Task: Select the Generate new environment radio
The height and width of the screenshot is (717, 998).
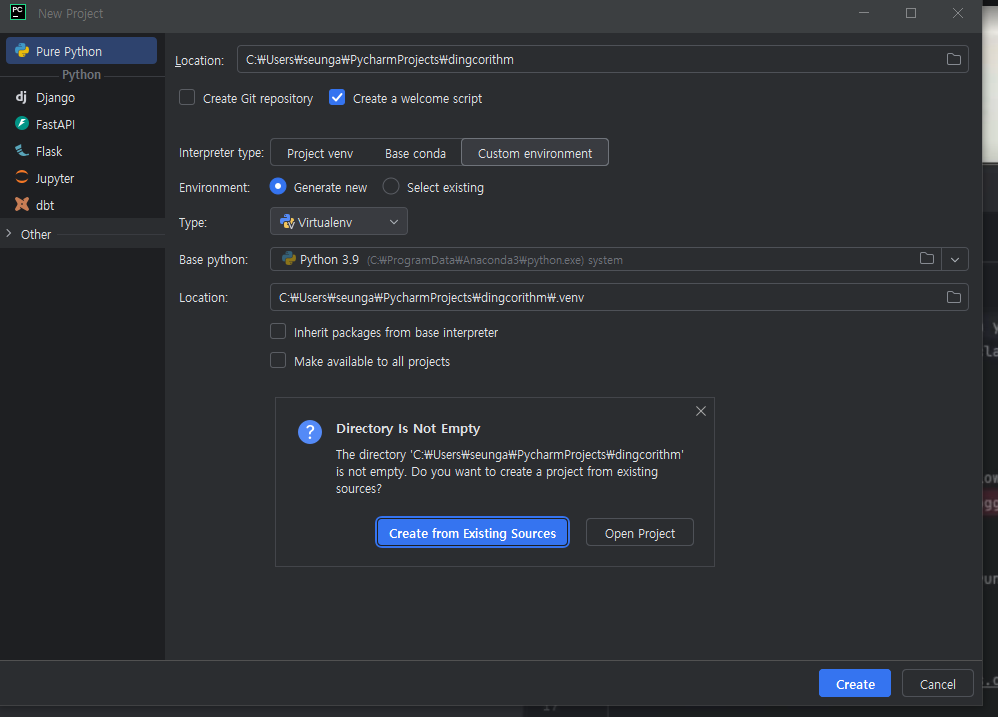Action: [x=278, y=186]
